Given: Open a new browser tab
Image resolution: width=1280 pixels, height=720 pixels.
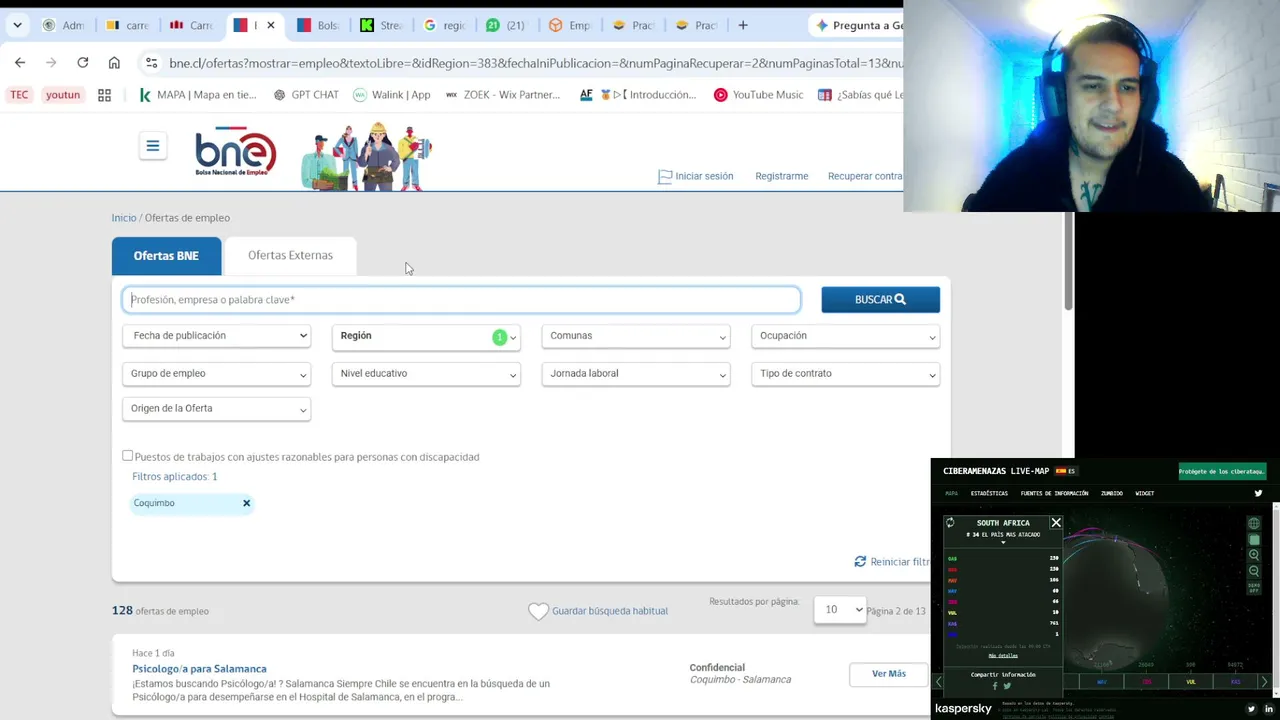Looking at the screenshot, I should pos(743,25).
